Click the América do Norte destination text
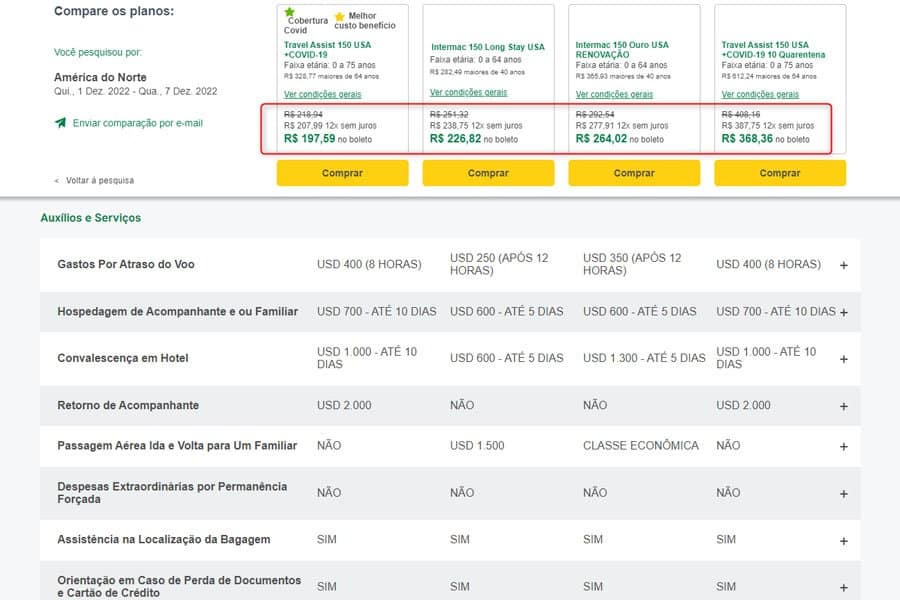 point(100,77)
